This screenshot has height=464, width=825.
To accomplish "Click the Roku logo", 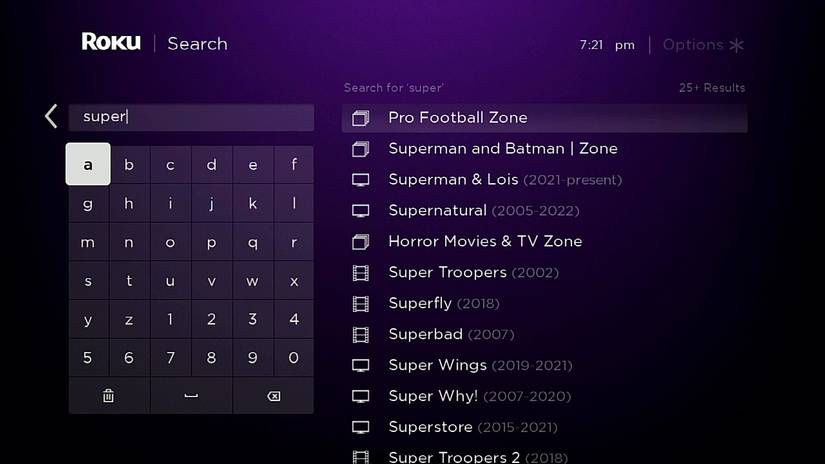I will 111,43.
